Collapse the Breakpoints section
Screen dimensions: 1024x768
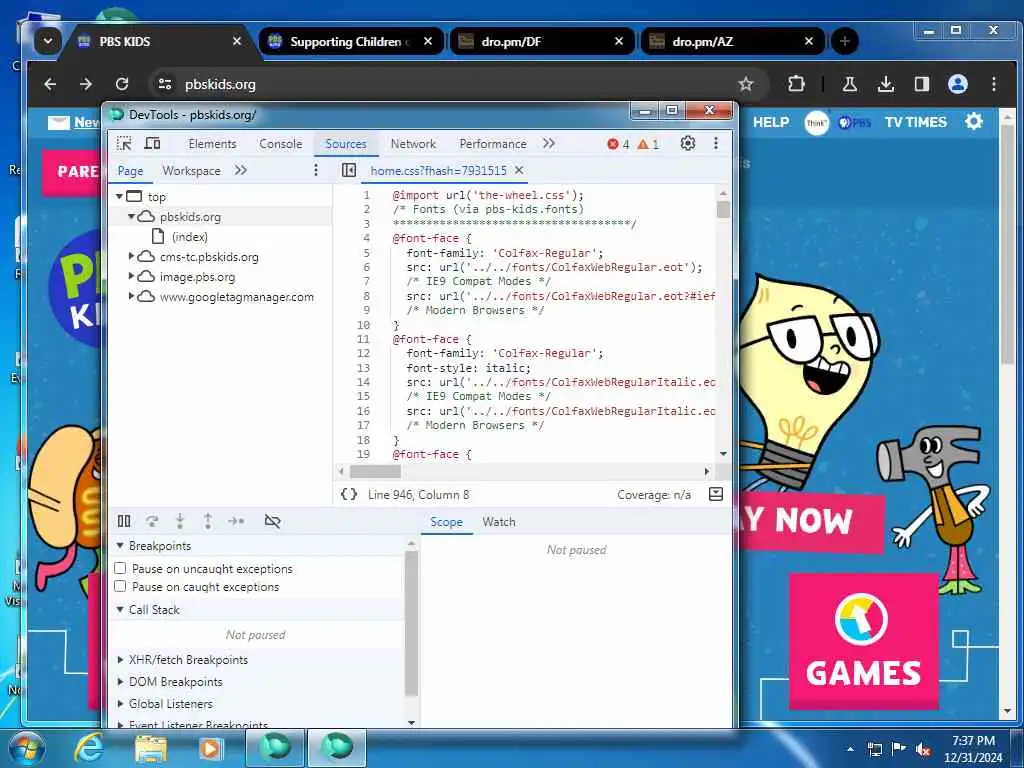pos(120,545)
